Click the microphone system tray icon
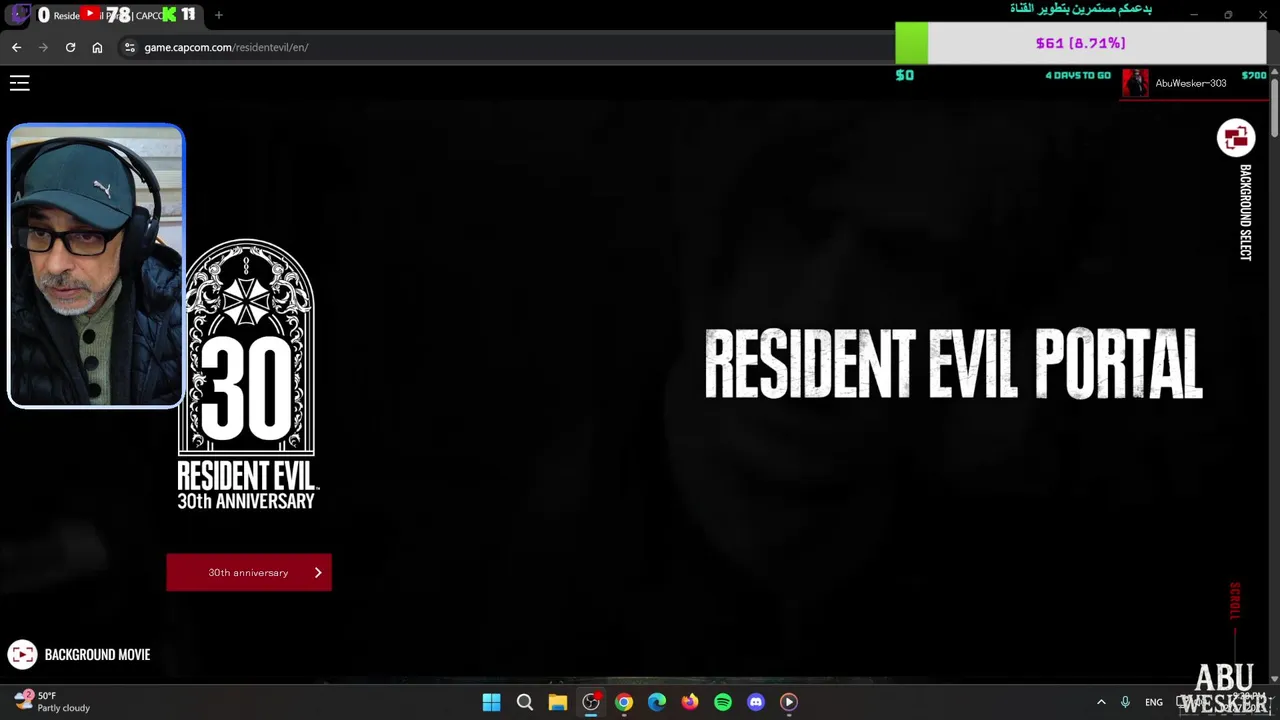1280x720 pixels. [1125, 702]
